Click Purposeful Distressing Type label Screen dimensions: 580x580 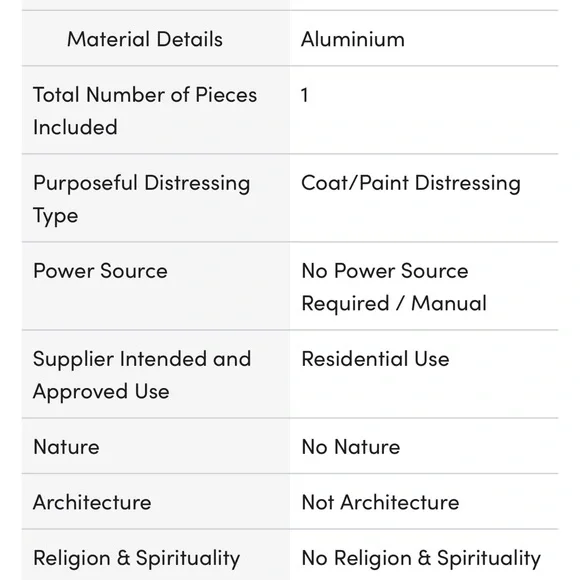tap(142, 199)
